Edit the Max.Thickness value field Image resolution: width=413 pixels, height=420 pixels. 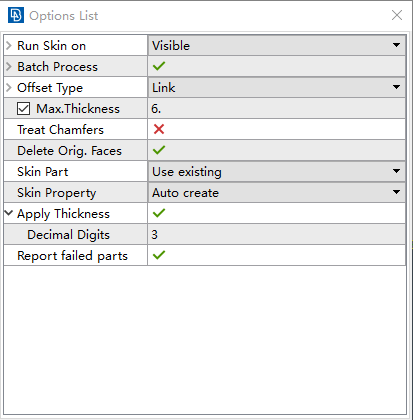[x=277, y=109]
